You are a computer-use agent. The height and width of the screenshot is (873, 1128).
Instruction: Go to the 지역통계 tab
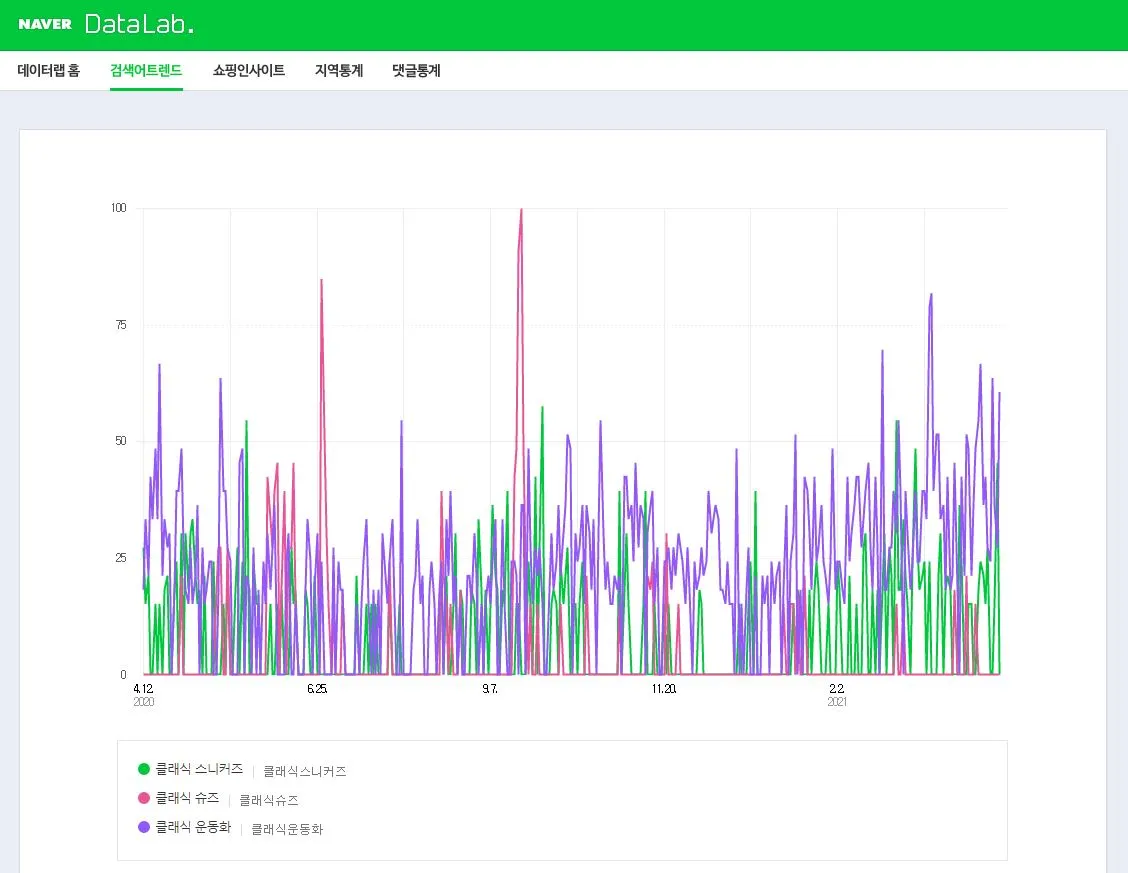(x=339, y=70)
